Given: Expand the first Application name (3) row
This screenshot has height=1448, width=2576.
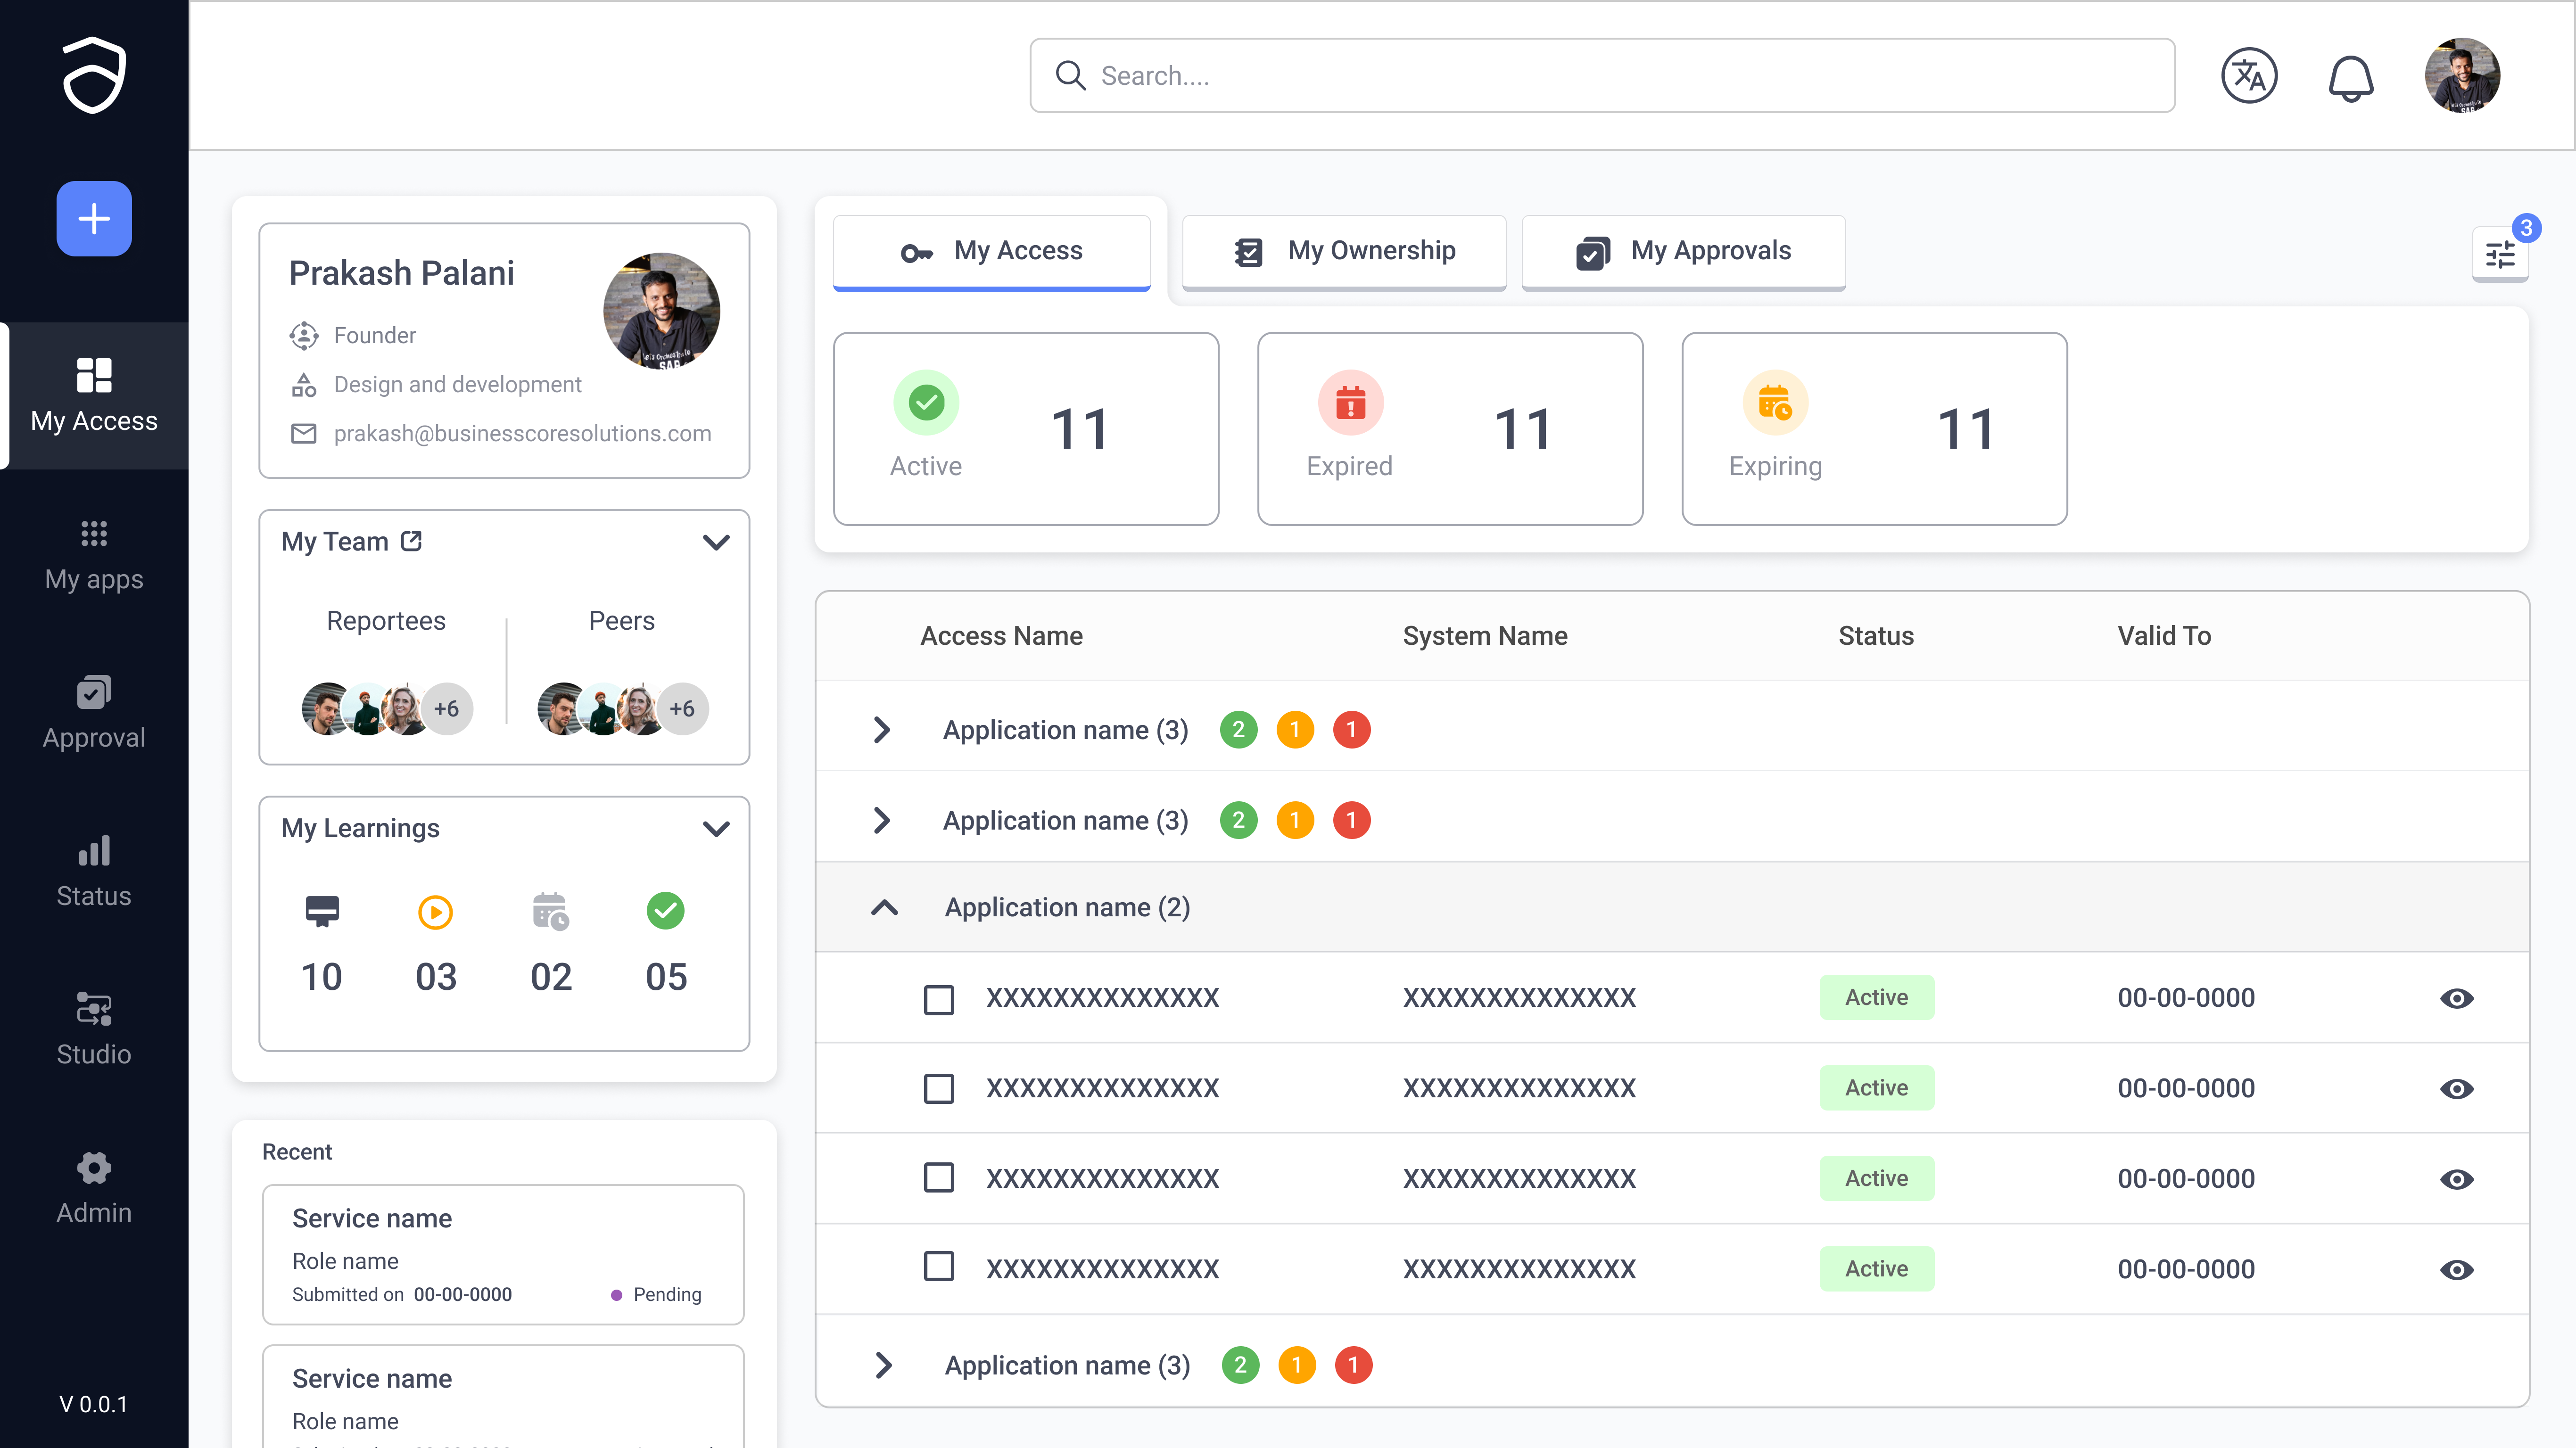Looking at the screenshot, I should tap(881, 729).
